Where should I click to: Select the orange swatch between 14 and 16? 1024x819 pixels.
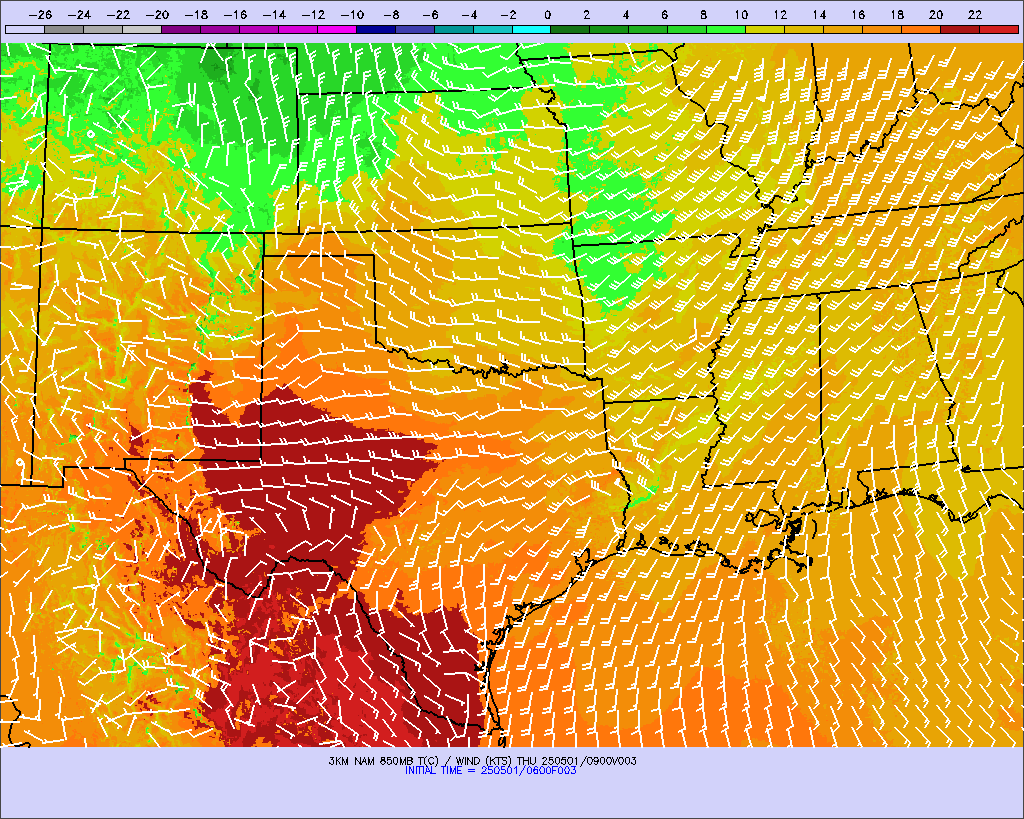pyautogui.click(x=843, y=29)
